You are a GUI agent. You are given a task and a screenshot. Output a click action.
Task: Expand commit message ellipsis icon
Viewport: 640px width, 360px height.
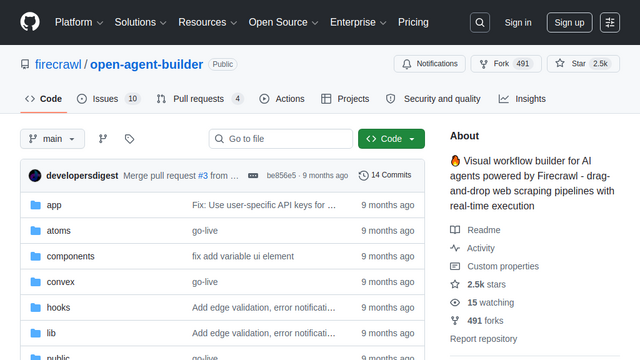click(x=253, y=176)
